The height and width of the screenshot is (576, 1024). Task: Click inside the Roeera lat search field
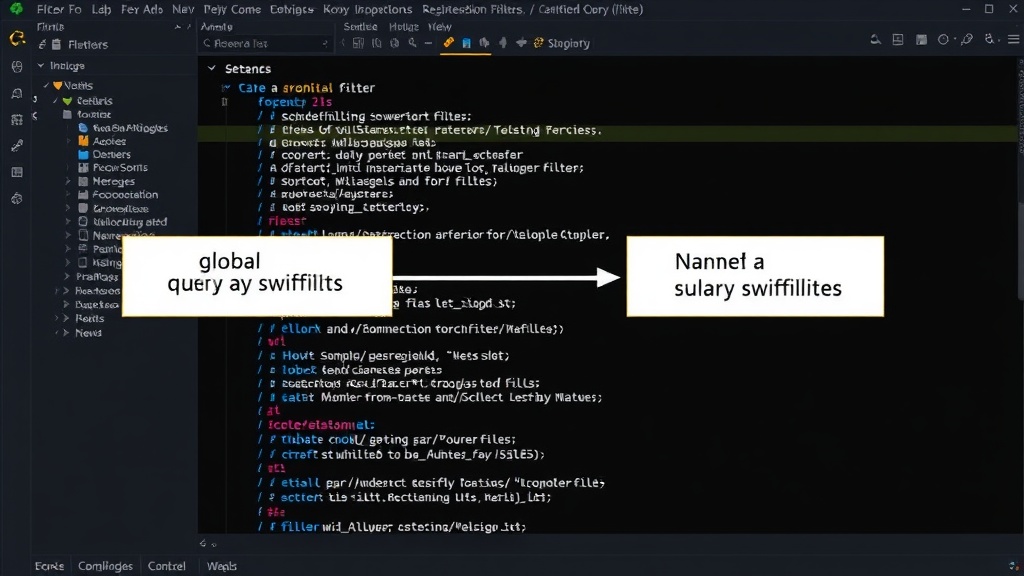pyautogui.click(x=264, y=44)
